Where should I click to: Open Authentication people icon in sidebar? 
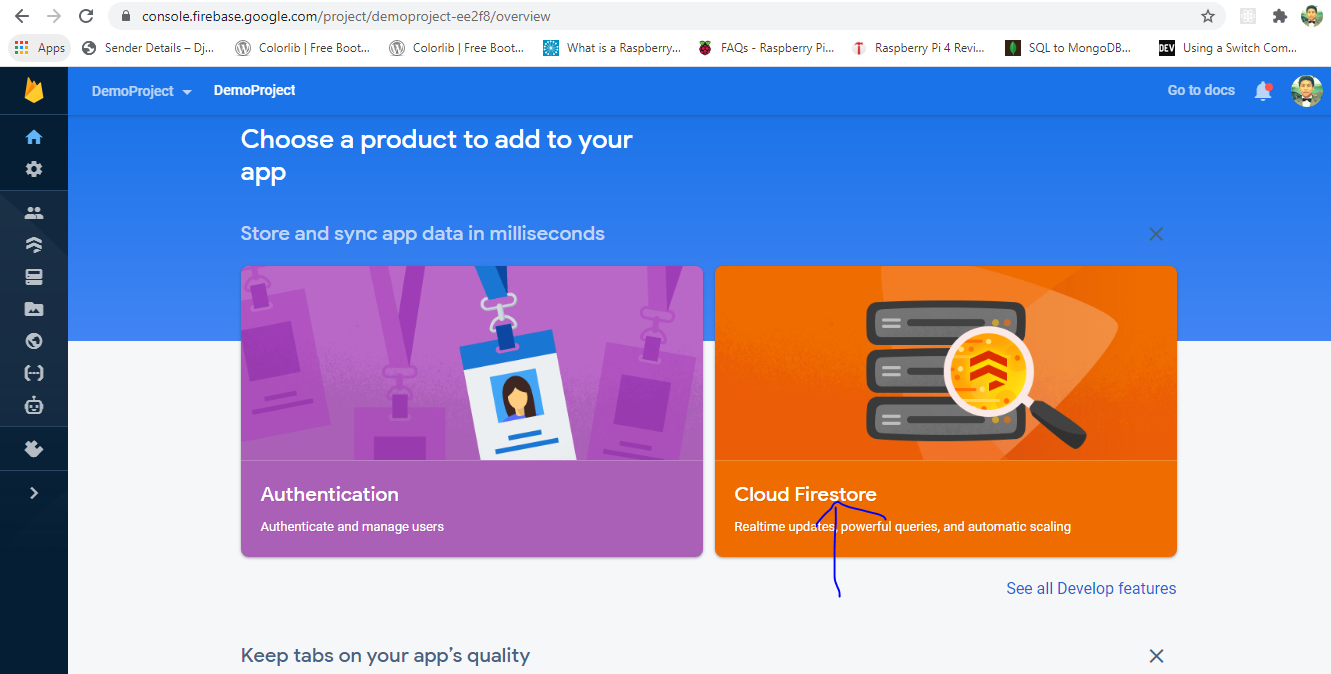[34, 213]
